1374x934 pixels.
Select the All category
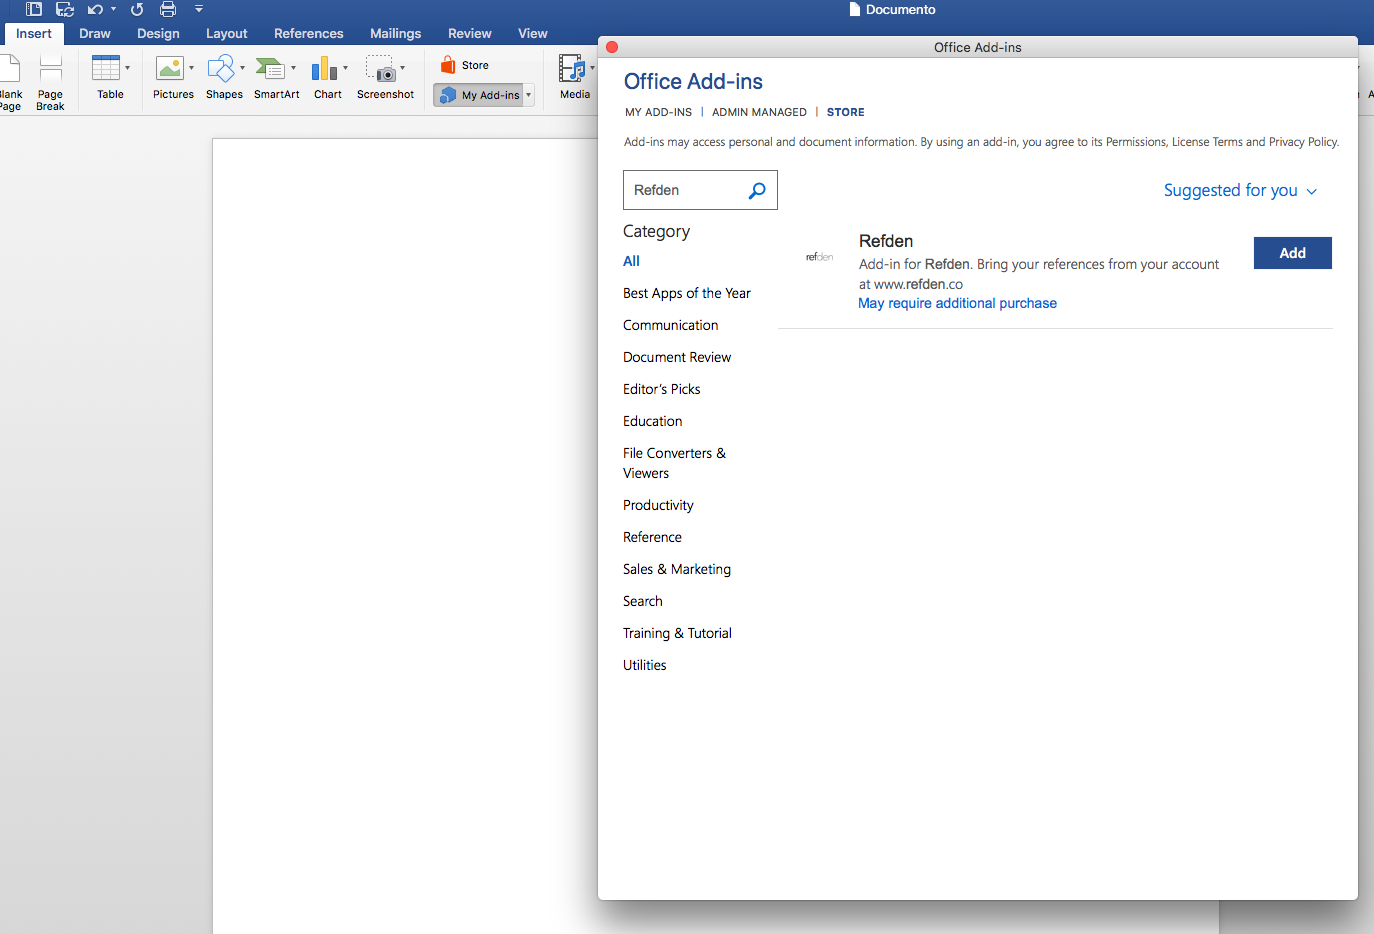point(631,261)
